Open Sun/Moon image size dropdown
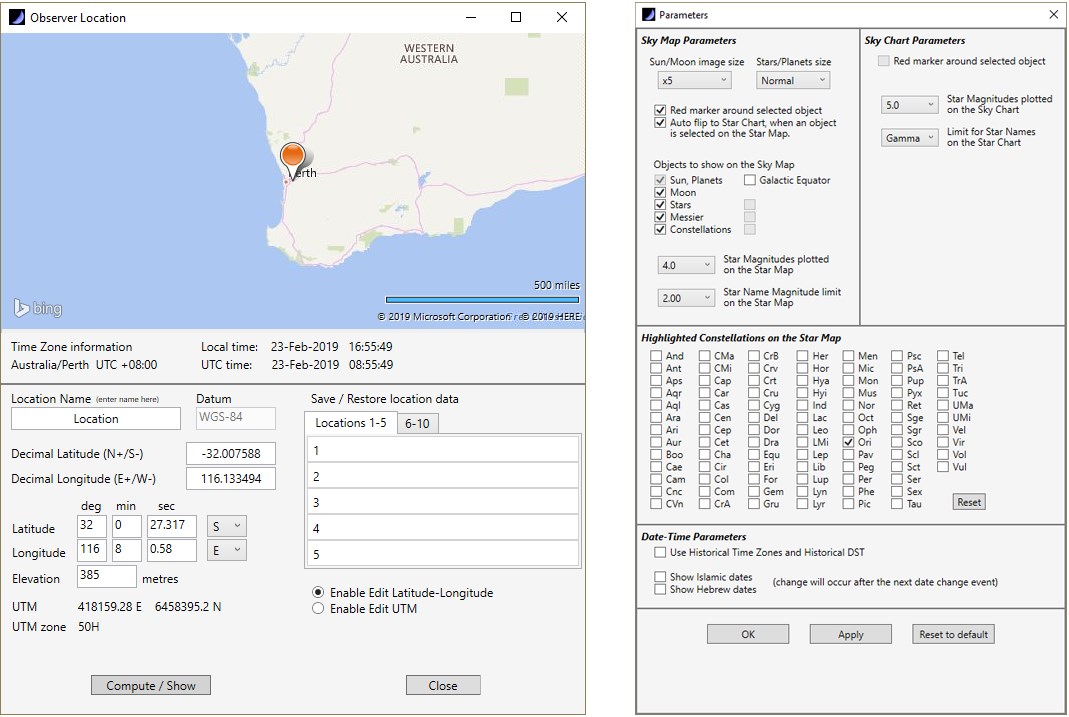The image size is (1069, 717). (x=694, y=80)
